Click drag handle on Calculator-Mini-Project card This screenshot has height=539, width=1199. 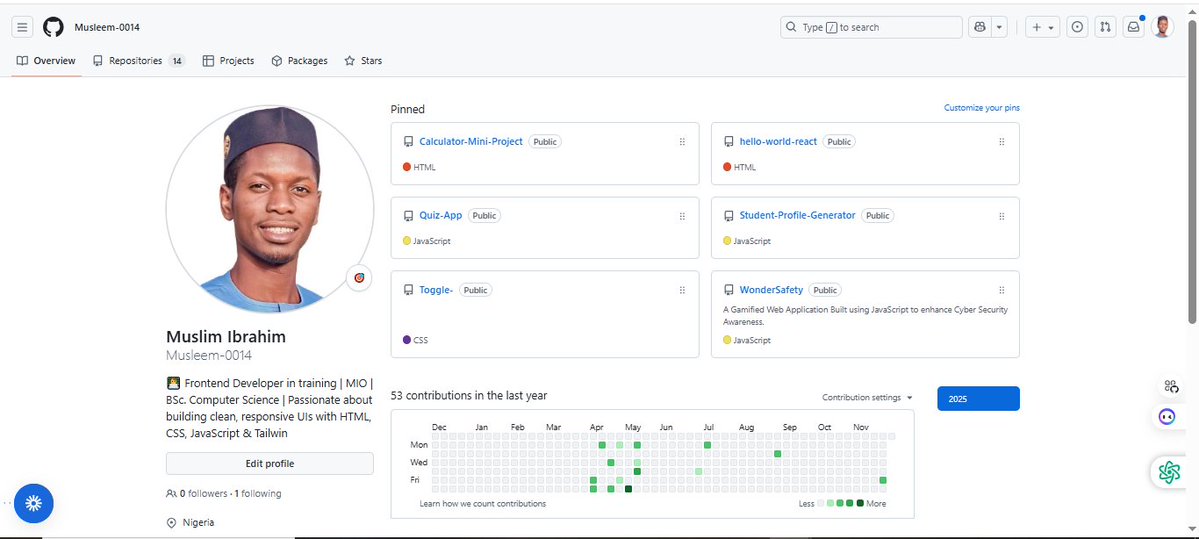point(682,142)
